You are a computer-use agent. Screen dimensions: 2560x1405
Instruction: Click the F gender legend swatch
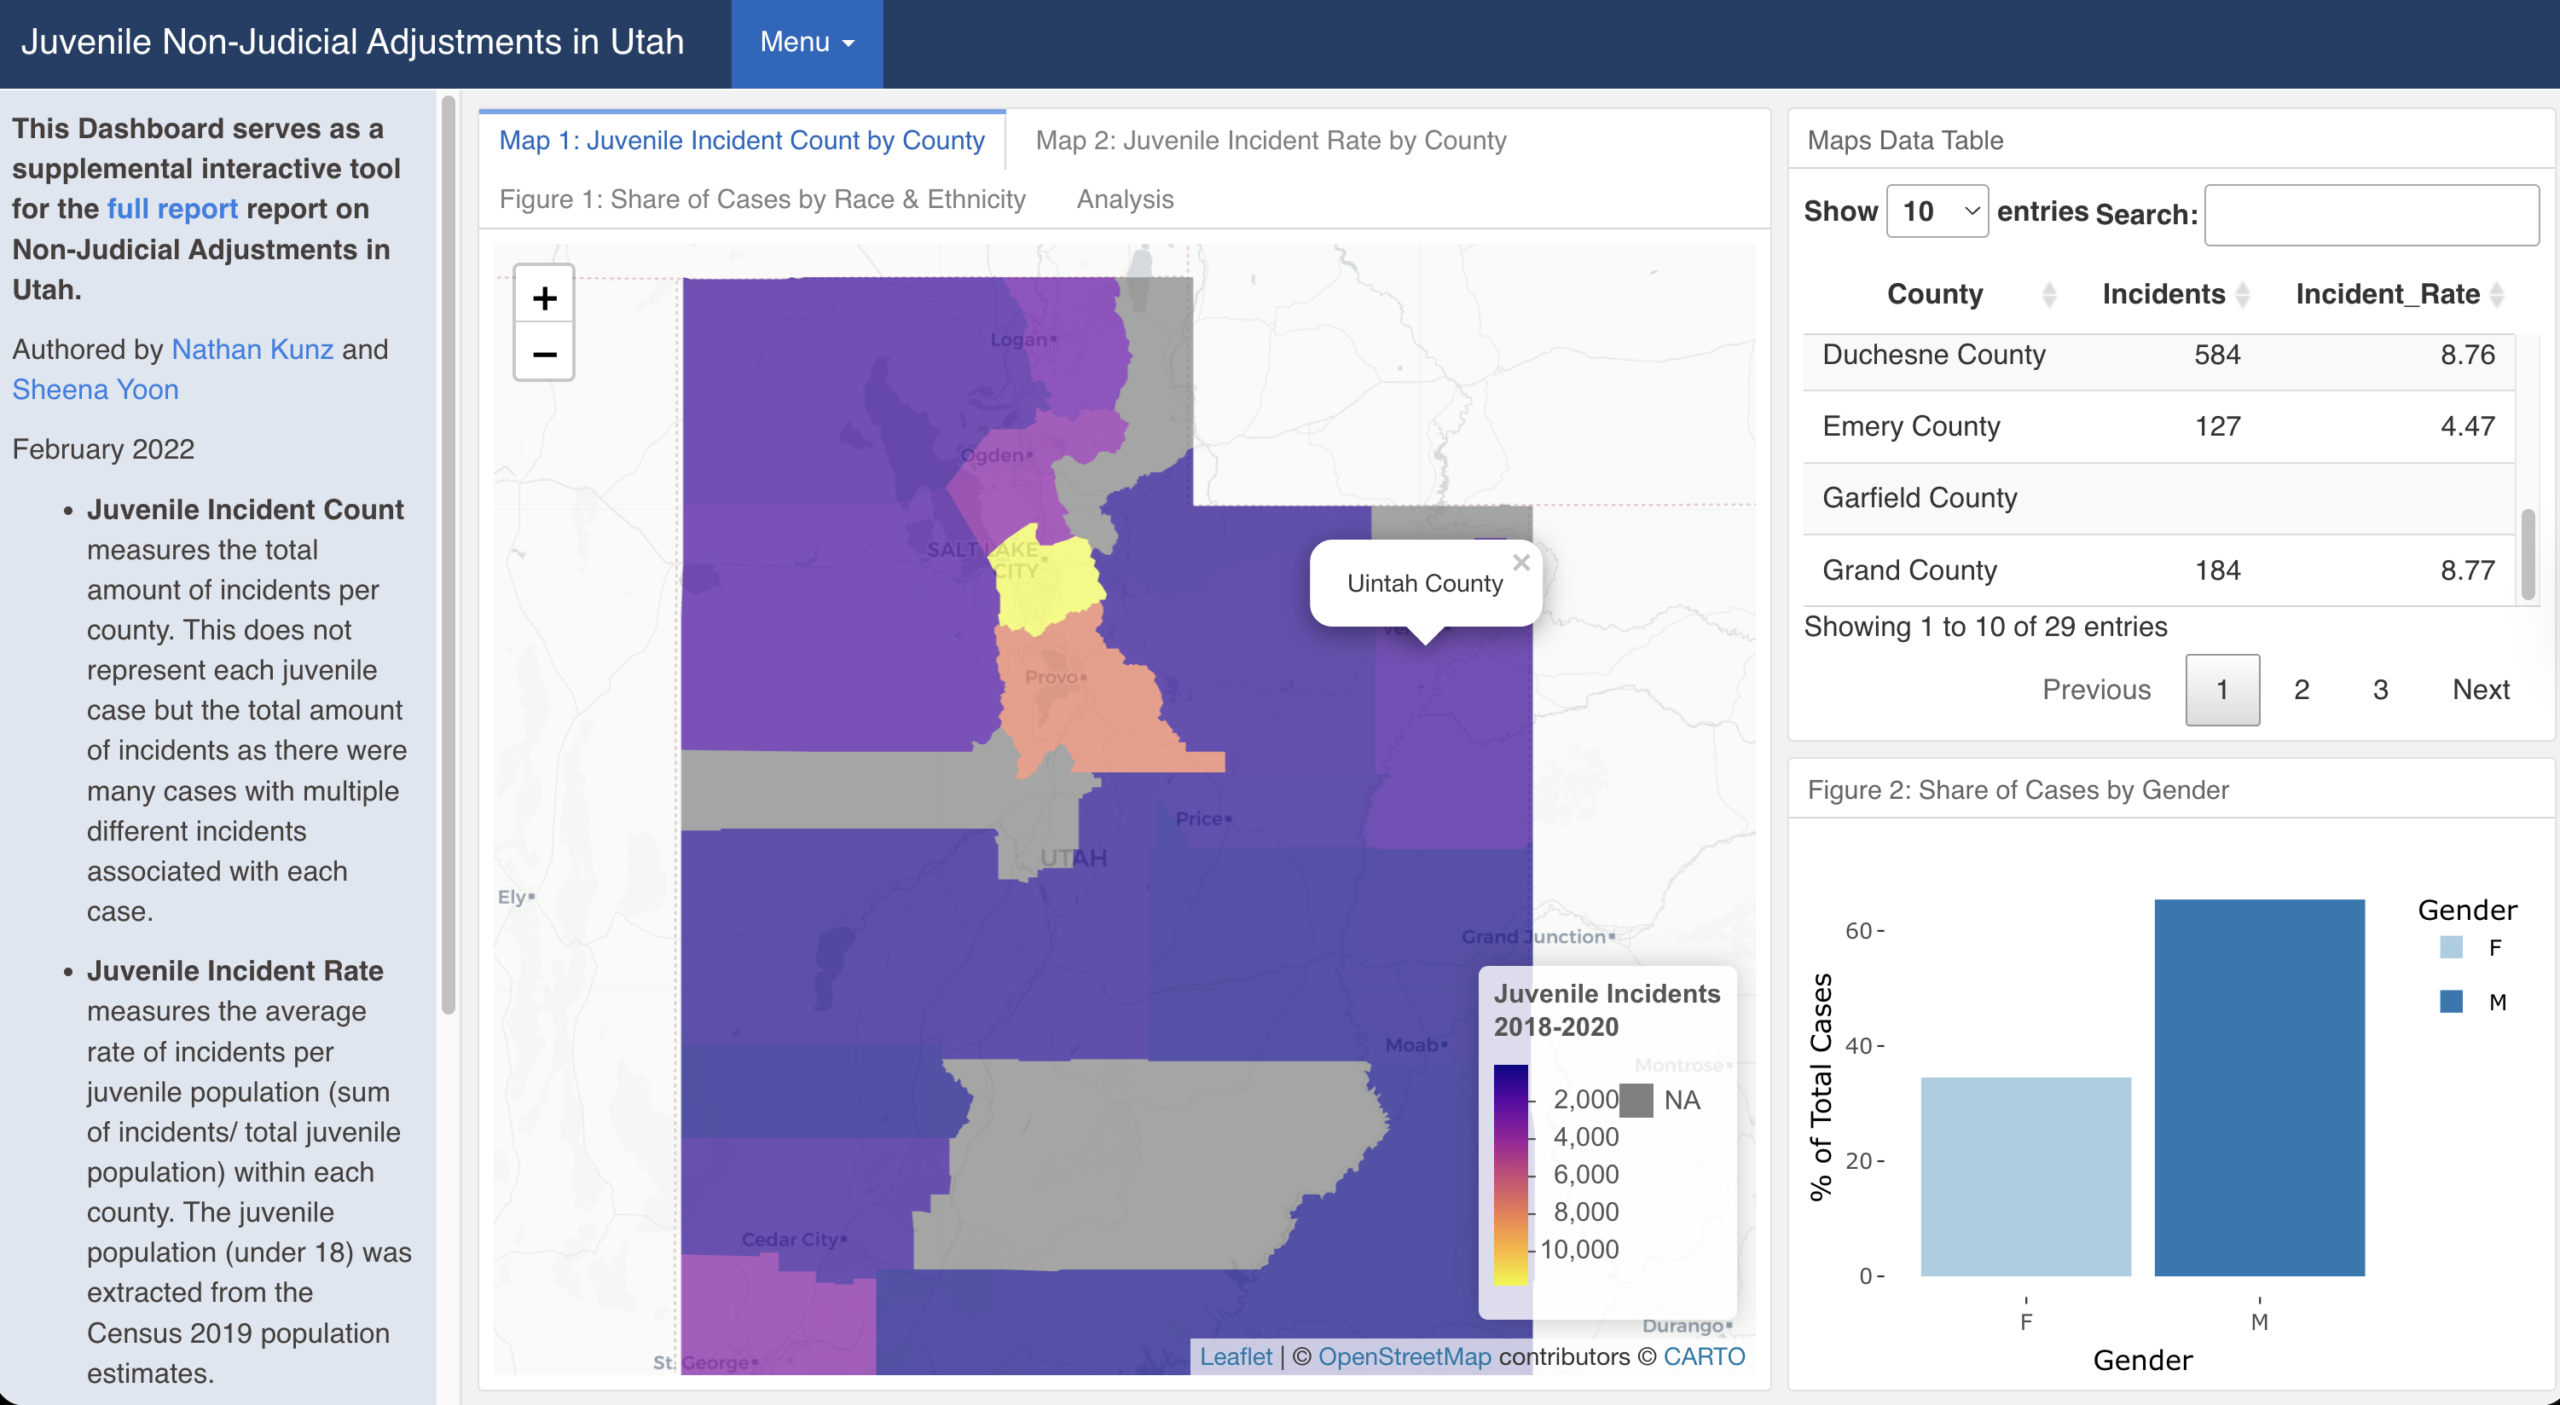(2451, 948)
